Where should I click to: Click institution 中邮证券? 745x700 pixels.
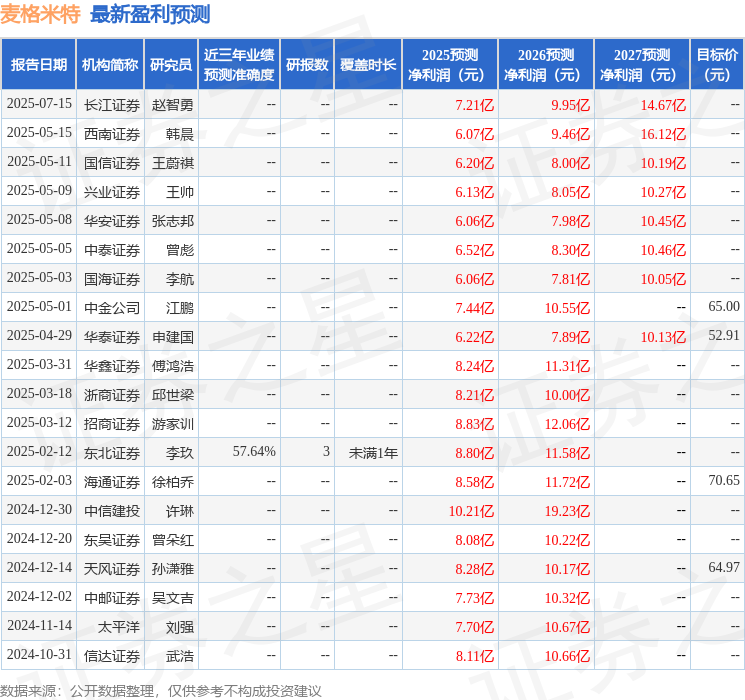(x=112, y=598)
